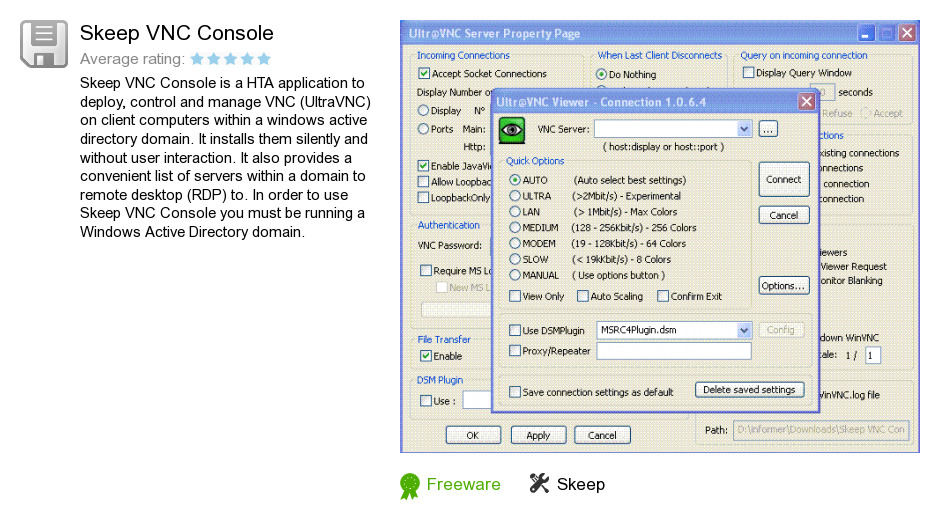The height and width of the screenshot is (530, 940).
Task: Enable the Proxy/Repeater checkbox
Action: [514, 351]
